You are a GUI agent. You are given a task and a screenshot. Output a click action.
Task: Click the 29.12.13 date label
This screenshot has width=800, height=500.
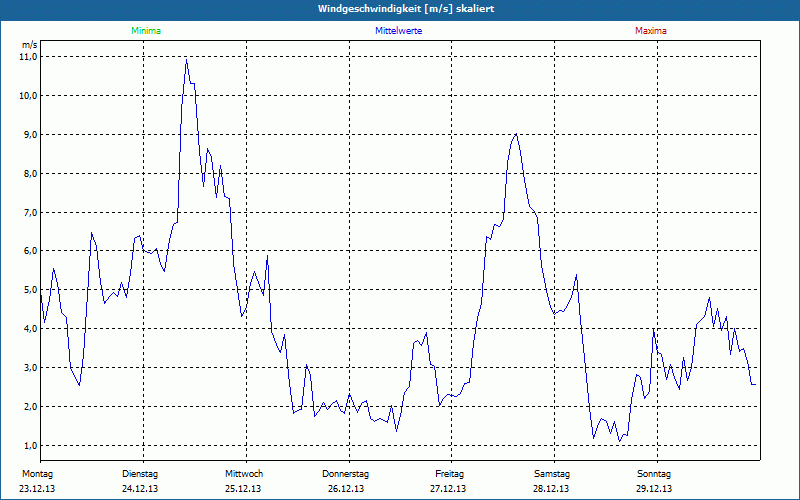pos(654,489)
